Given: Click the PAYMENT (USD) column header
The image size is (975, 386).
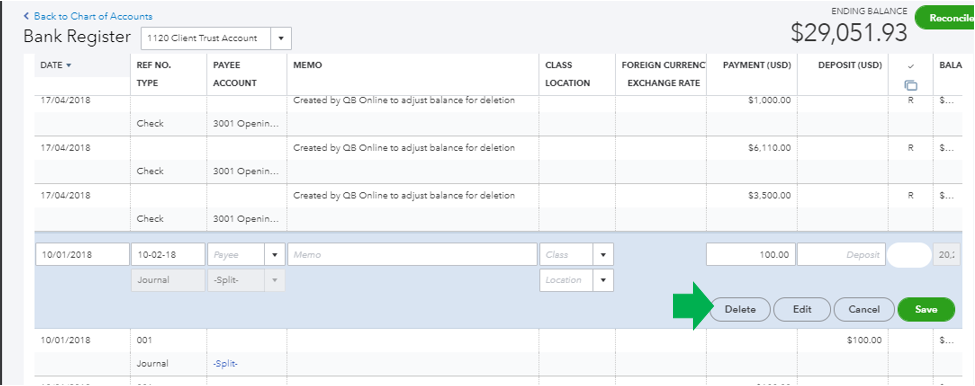Looking at the screenshot, I should (x=757, y=65).
